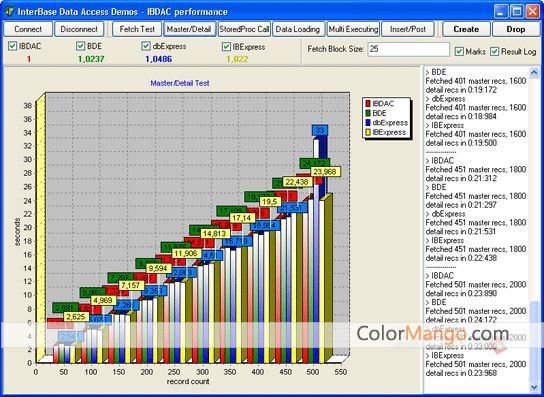Launch the Data Loading test
The width and height of the screenshot is (544, 397).
(x=298, y=29)
